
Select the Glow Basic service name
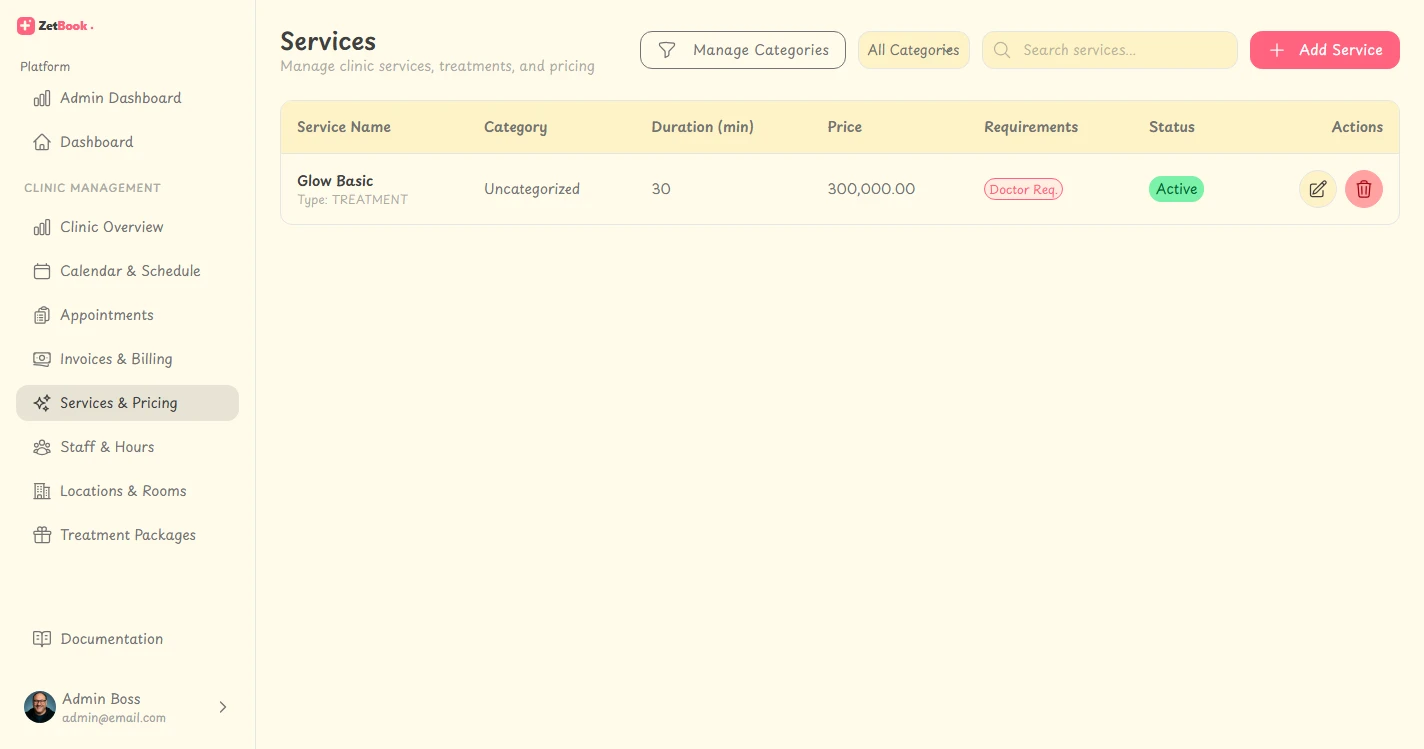point(335,181)
